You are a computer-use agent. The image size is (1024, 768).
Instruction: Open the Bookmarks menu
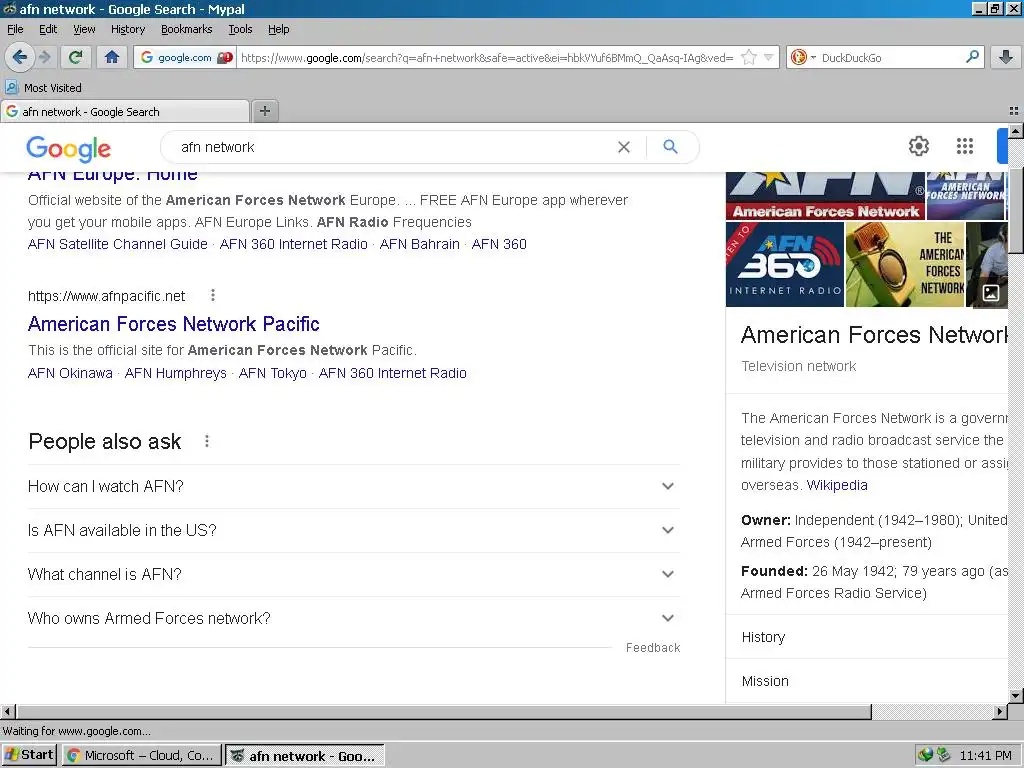[x=187, y=29]
